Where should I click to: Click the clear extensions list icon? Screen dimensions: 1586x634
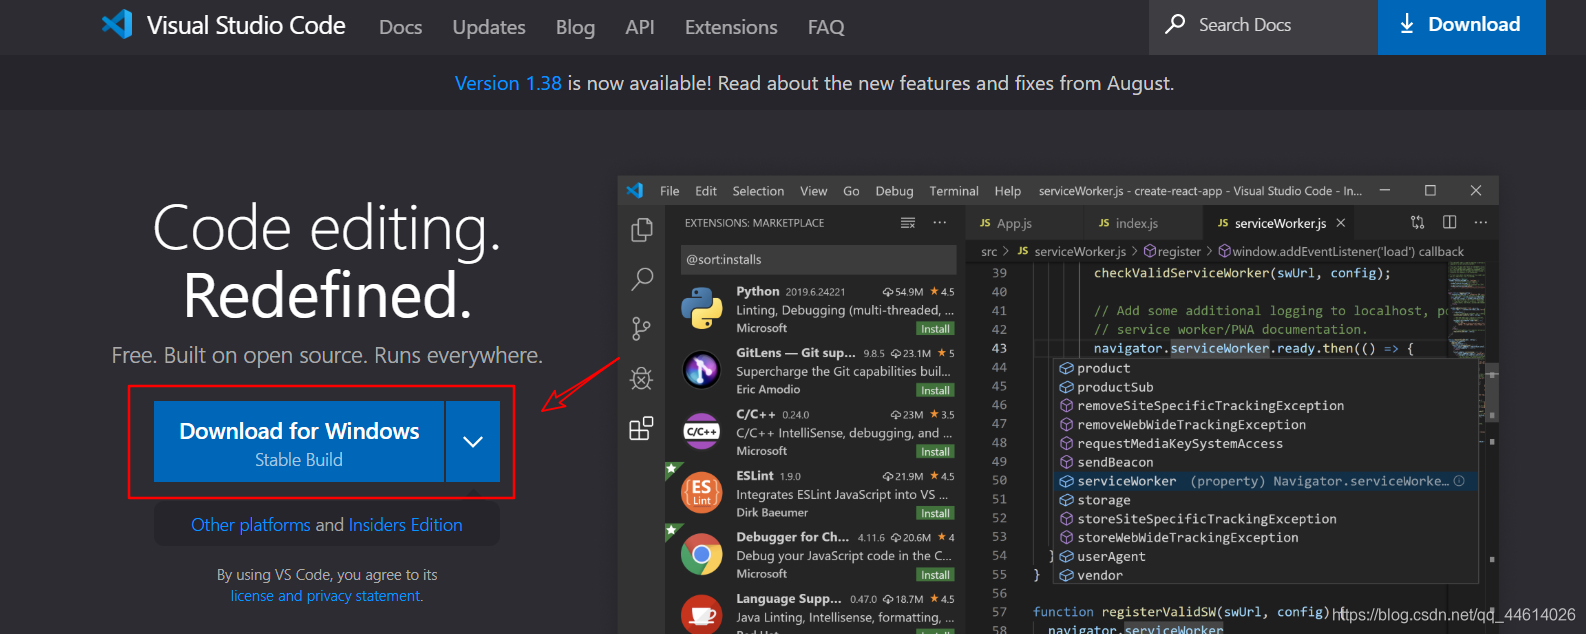pos(908,223)
